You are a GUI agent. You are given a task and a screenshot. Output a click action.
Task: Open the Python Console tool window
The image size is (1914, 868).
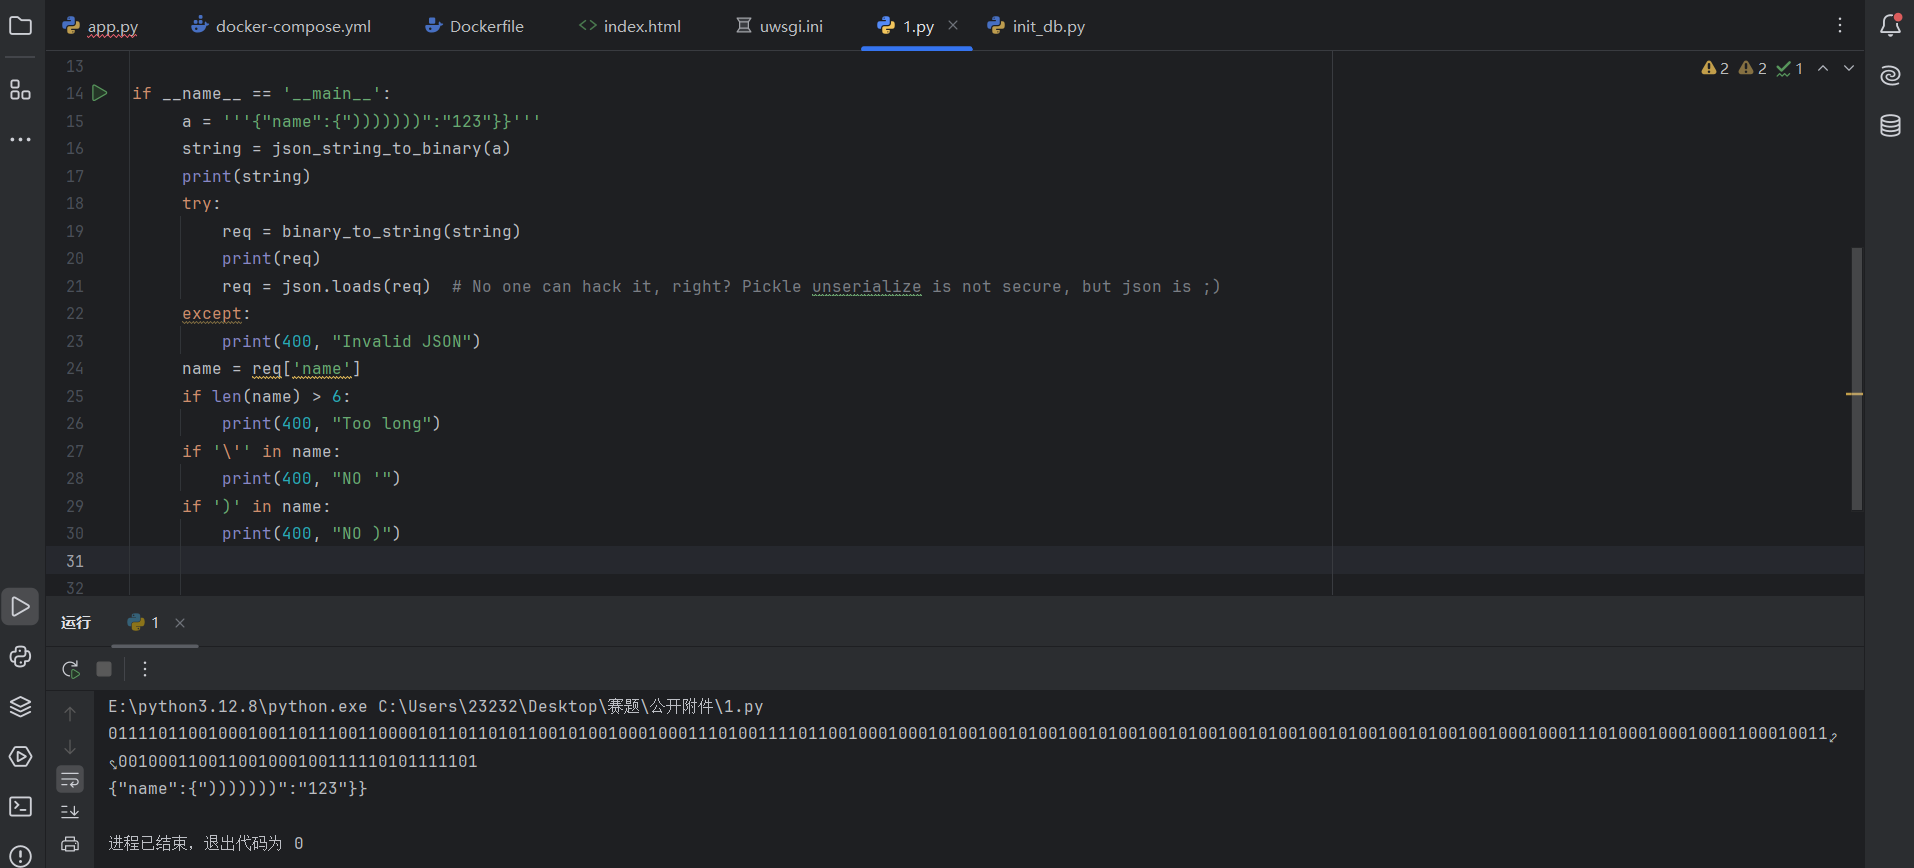click(20, 657)
